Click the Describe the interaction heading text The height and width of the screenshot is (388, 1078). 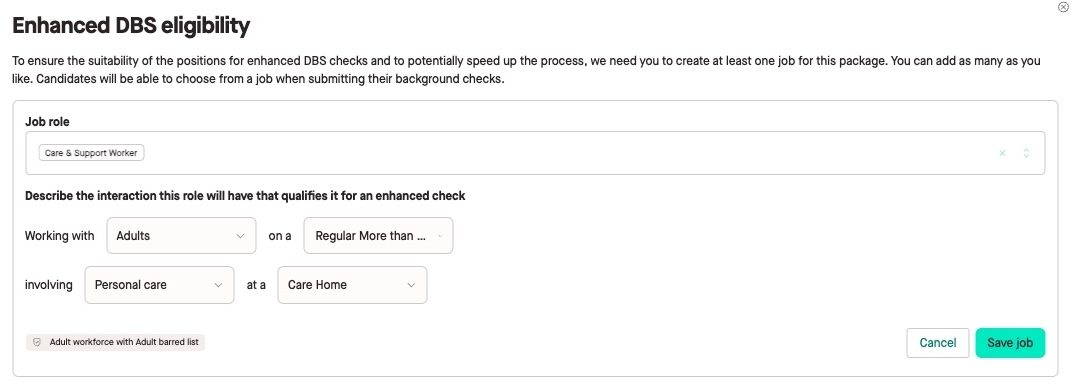click(245, 196)
